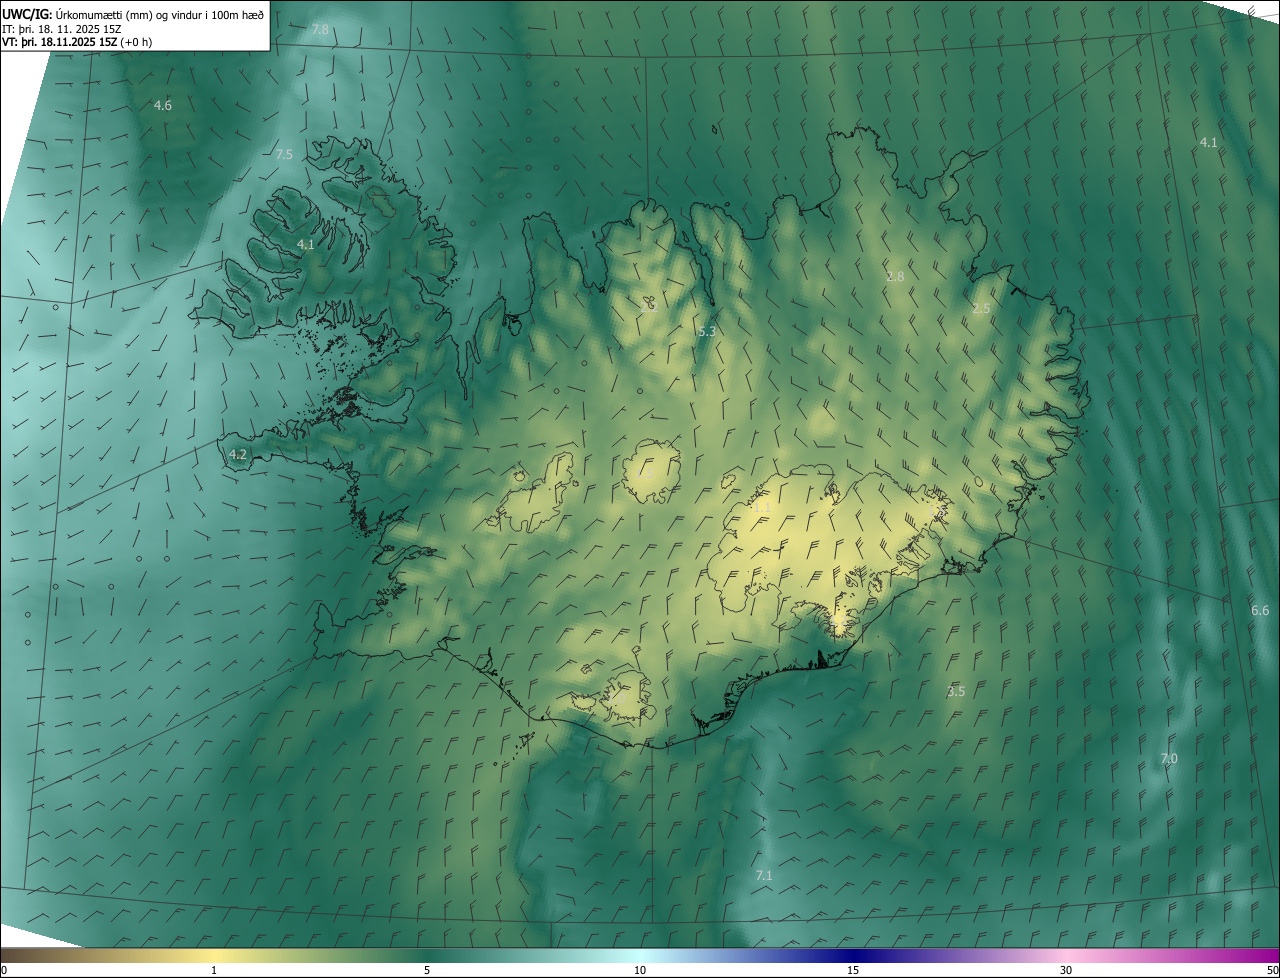Screen dimensions: 1280x978
Task: Click the 7.5 value label near the Westfjords
Action: point(284,154)
